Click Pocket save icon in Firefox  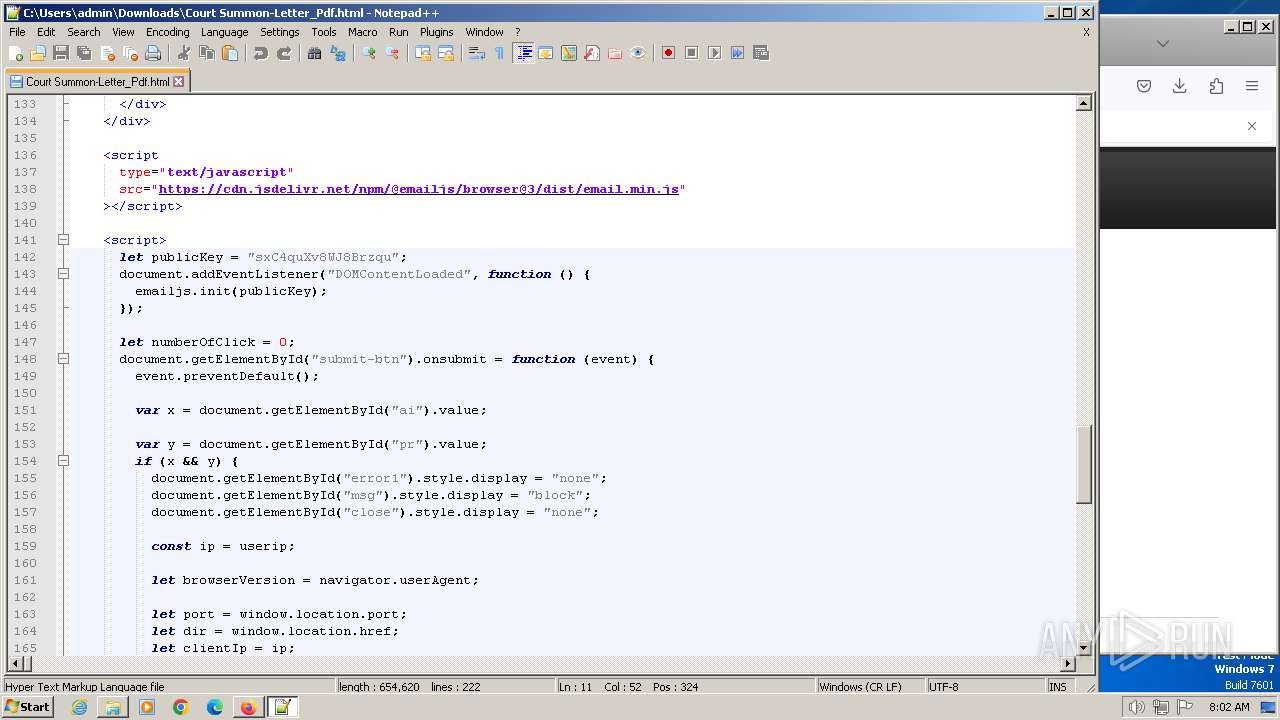[1144, 86]
